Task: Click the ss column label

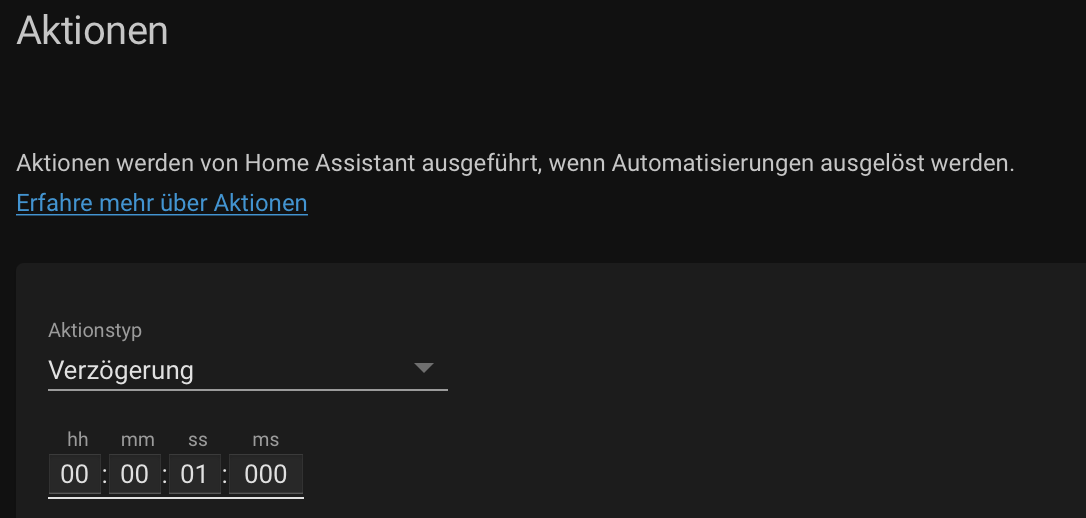Action: point(197,439)
